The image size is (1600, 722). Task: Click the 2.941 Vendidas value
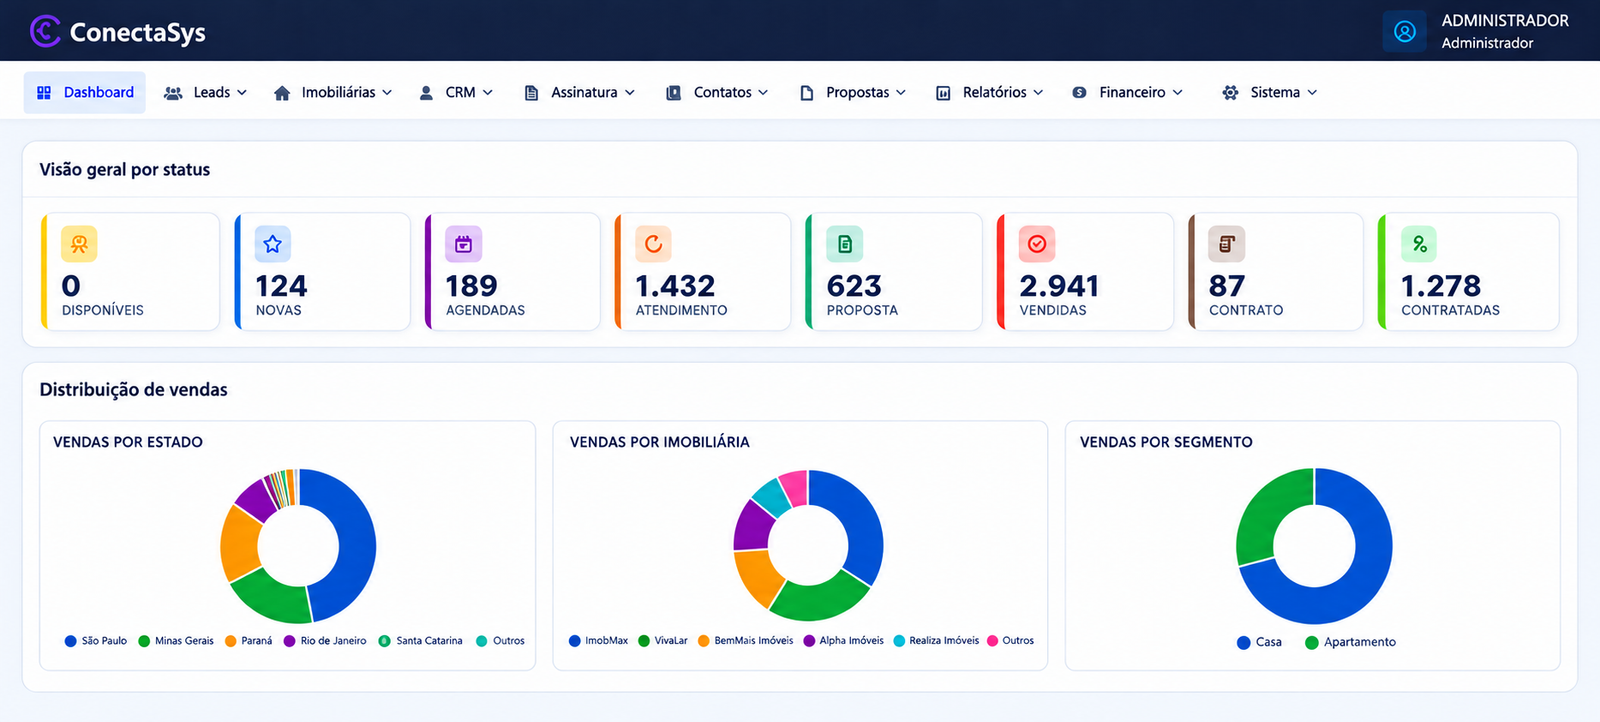point(1059,286)
